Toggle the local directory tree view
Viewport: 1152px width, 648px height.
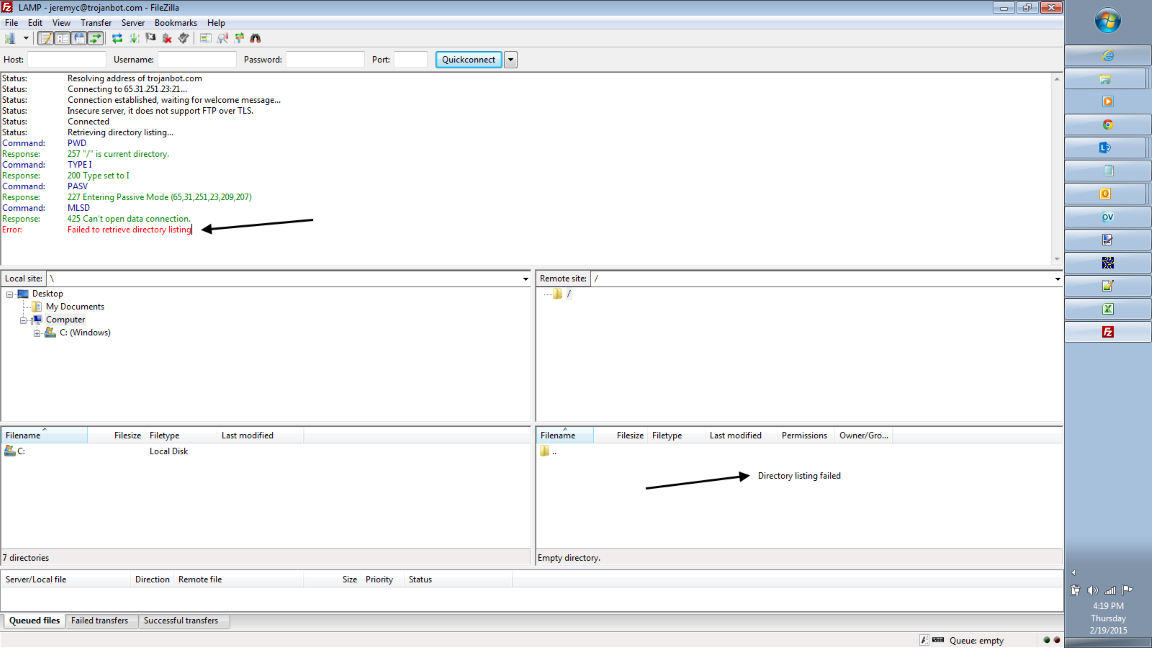[x=62, y=38]
